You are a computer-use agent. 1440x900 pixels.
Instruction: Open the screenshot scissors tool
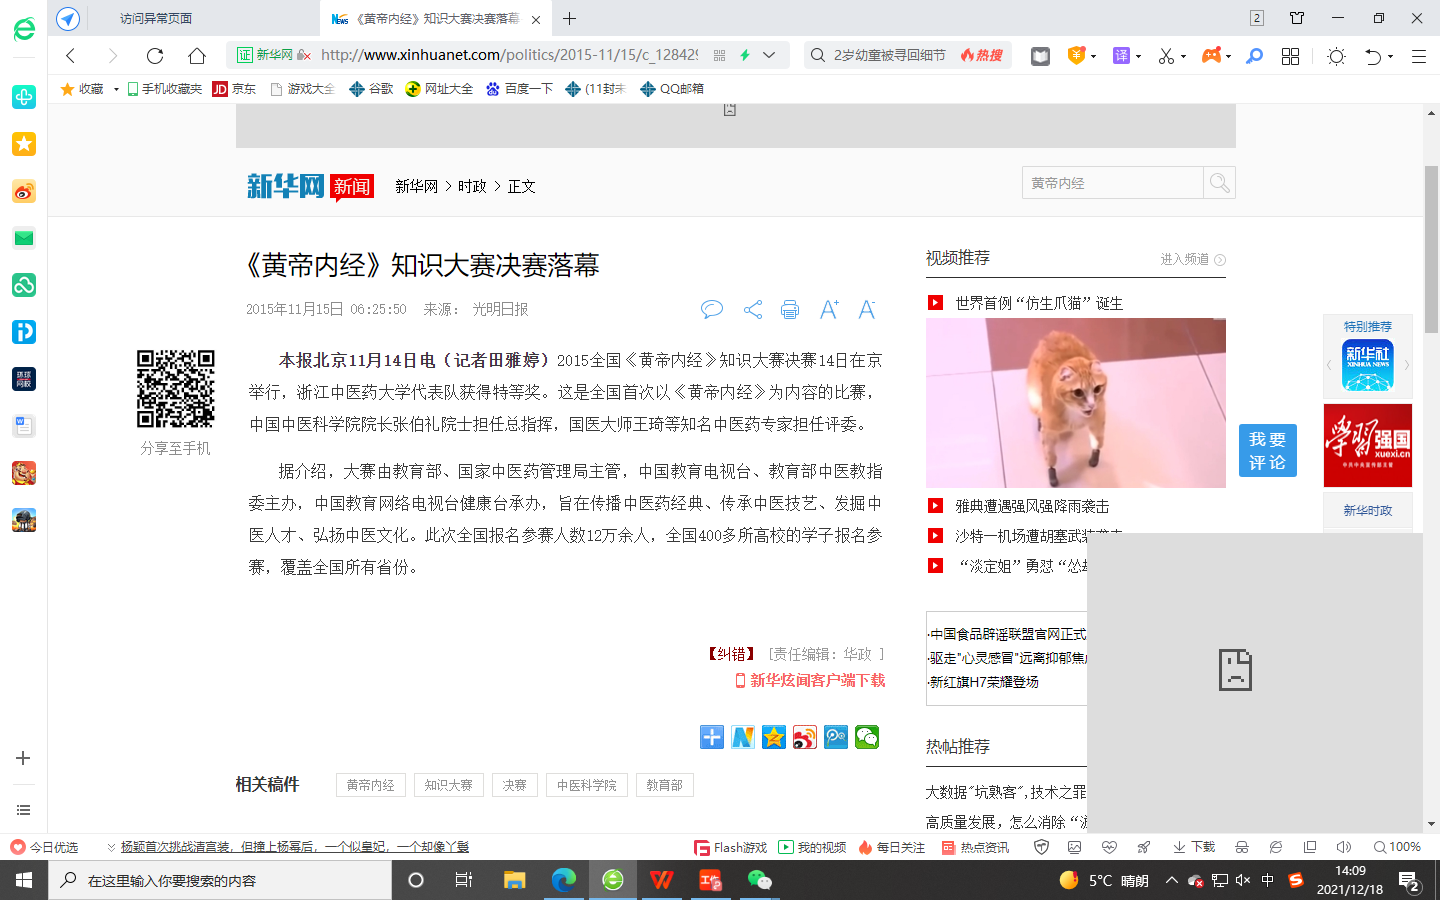[1166, 56]
